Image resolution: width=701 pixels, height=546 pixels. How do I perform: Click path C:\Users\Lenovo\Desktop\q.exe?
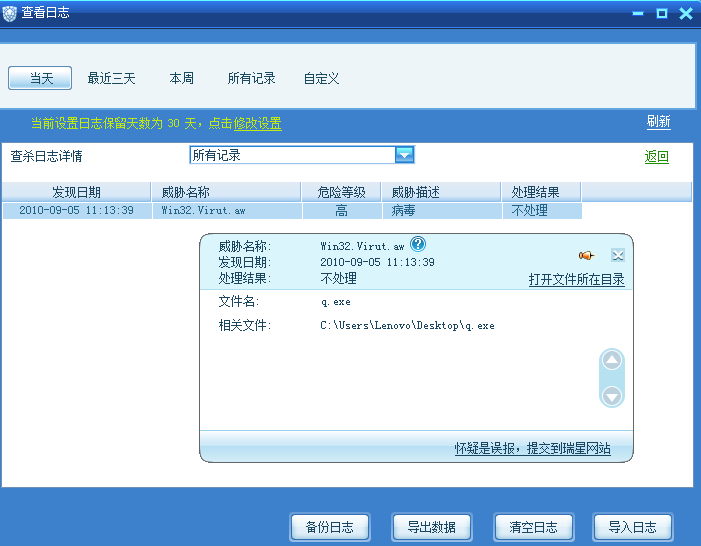[x=407, y=326]
